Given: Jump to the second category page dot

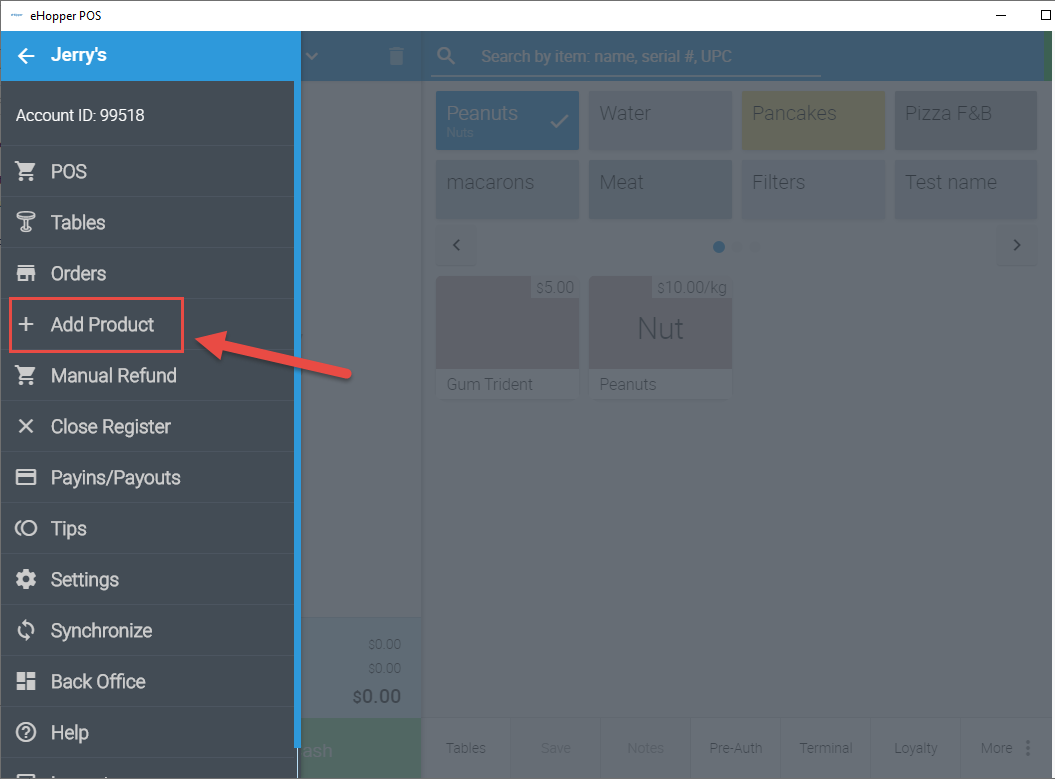Looking at the screenshot, I should click(737, 246).
